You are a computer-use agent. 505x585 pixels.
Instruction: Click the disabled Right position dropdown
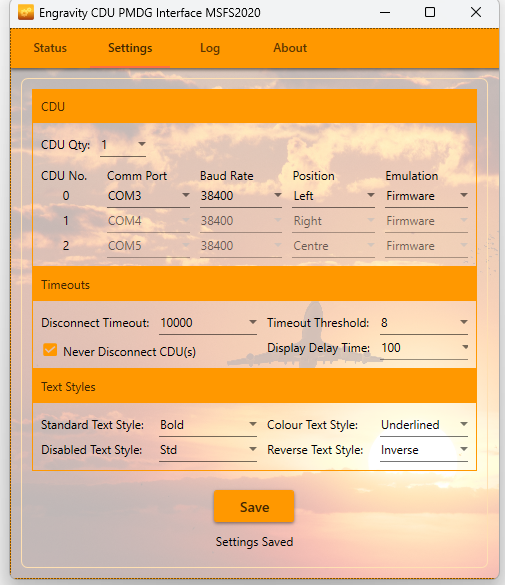[x=333, y=221]
